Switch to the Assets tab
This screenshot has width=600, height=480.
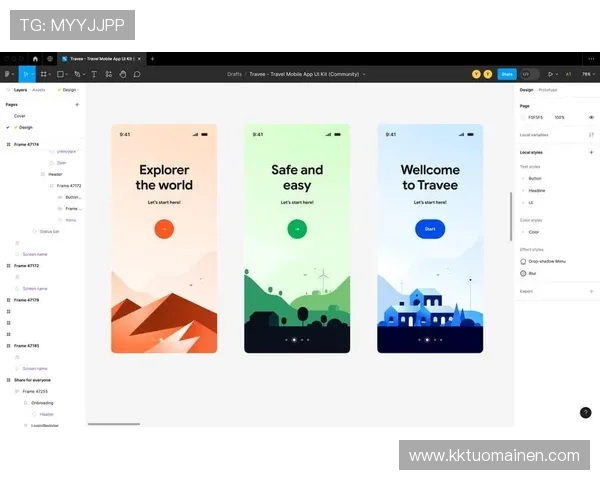tap(39, 90)
